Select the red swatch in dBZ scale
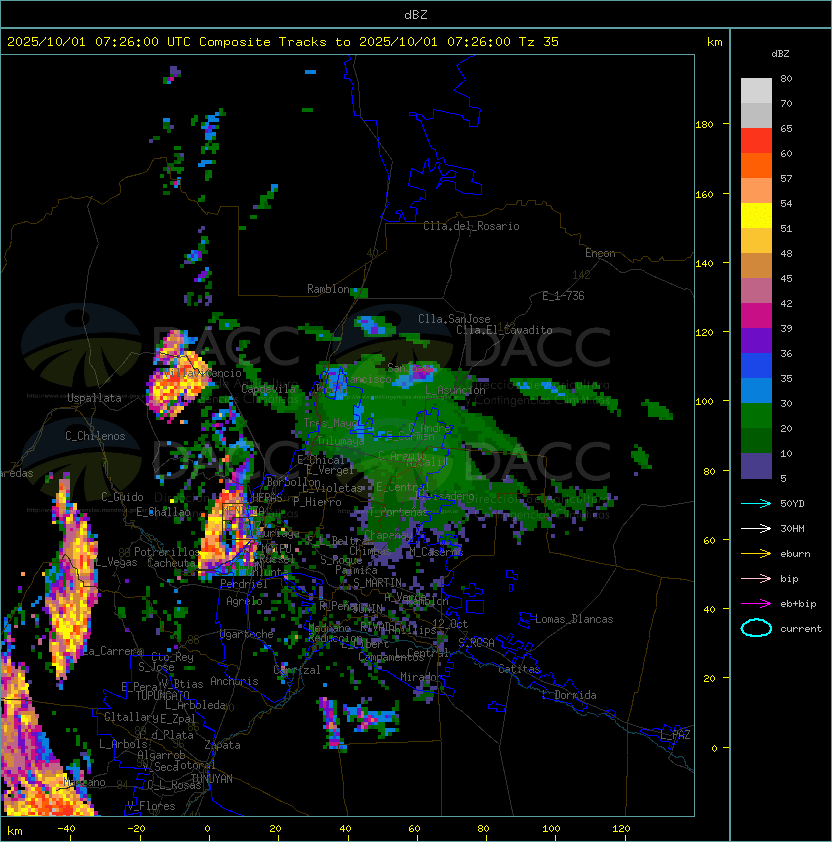 point(756,141)
